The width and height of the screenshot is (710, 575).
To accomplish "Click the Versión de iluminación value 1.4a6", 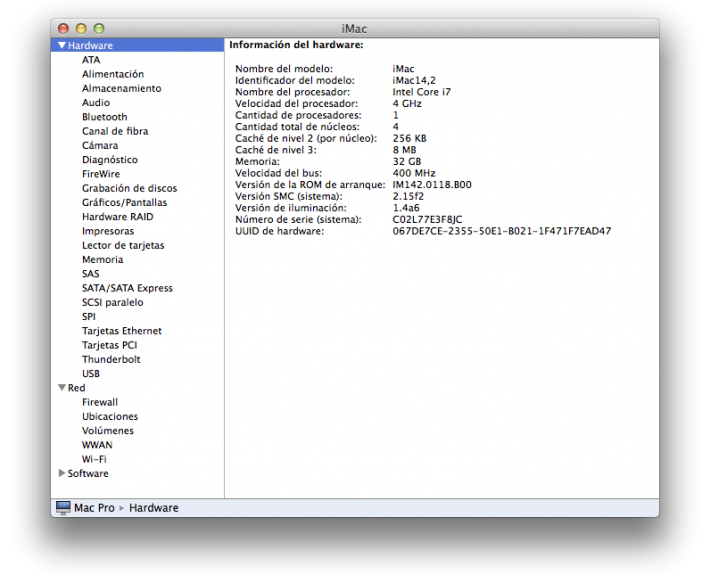I will [406, 208].
